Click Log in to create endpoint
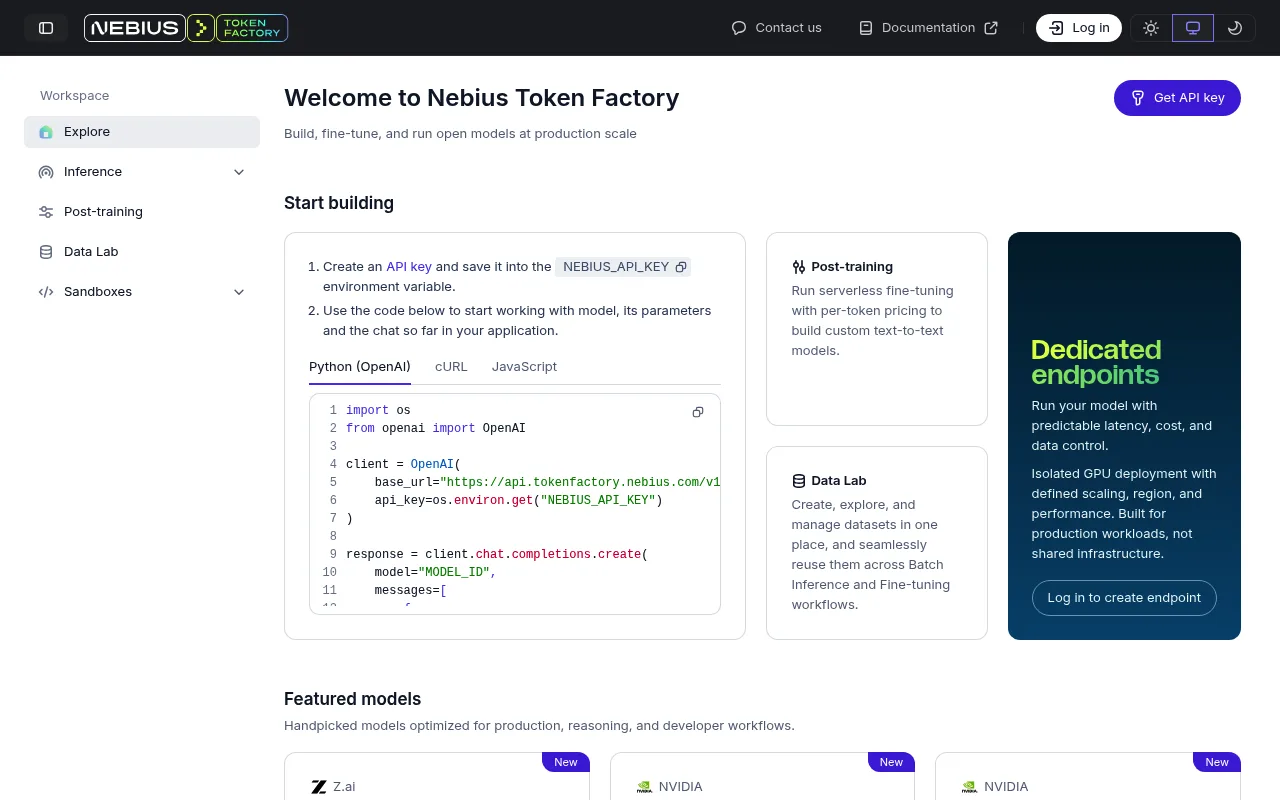1280x800 pixels. pyautogui.click(x=1124, y=598)
